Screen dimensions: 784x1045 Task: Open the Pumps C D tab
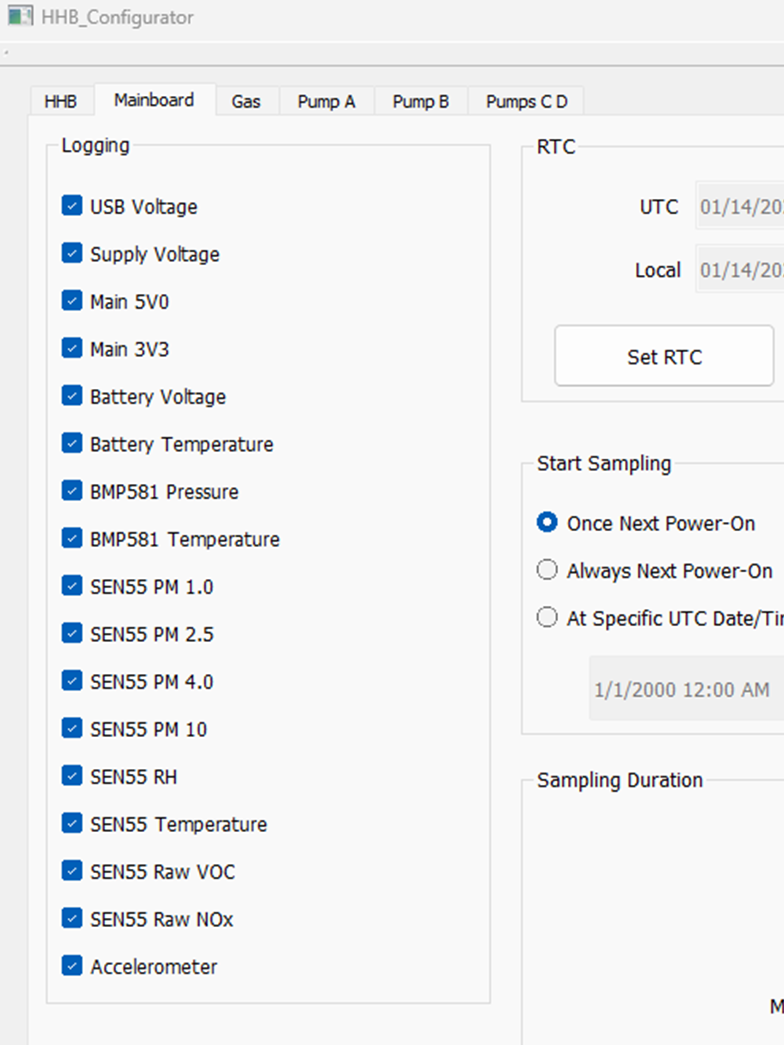[526, 101]
